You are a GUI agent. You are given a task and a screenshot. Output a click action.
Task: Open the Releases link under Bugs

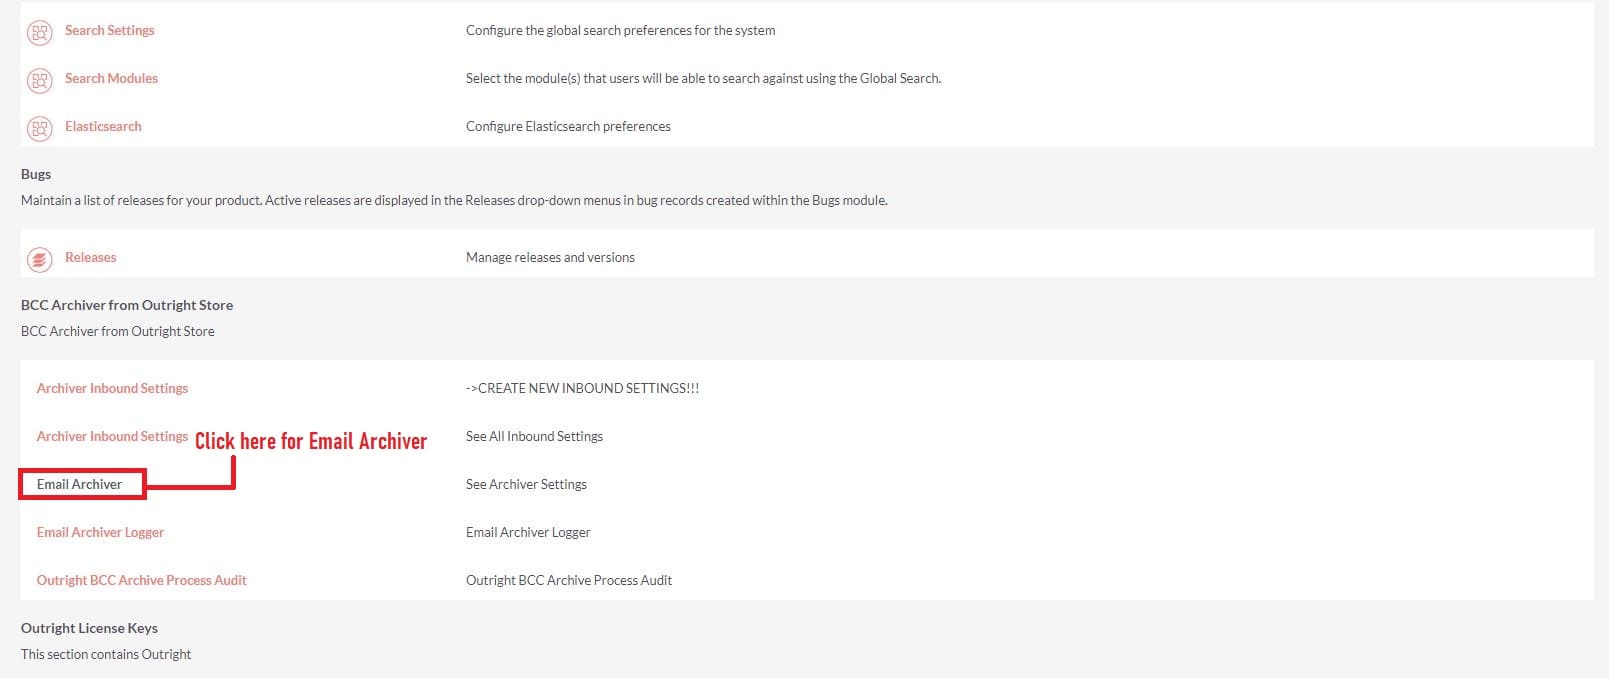pyautogui.click(x=90, y=257)
